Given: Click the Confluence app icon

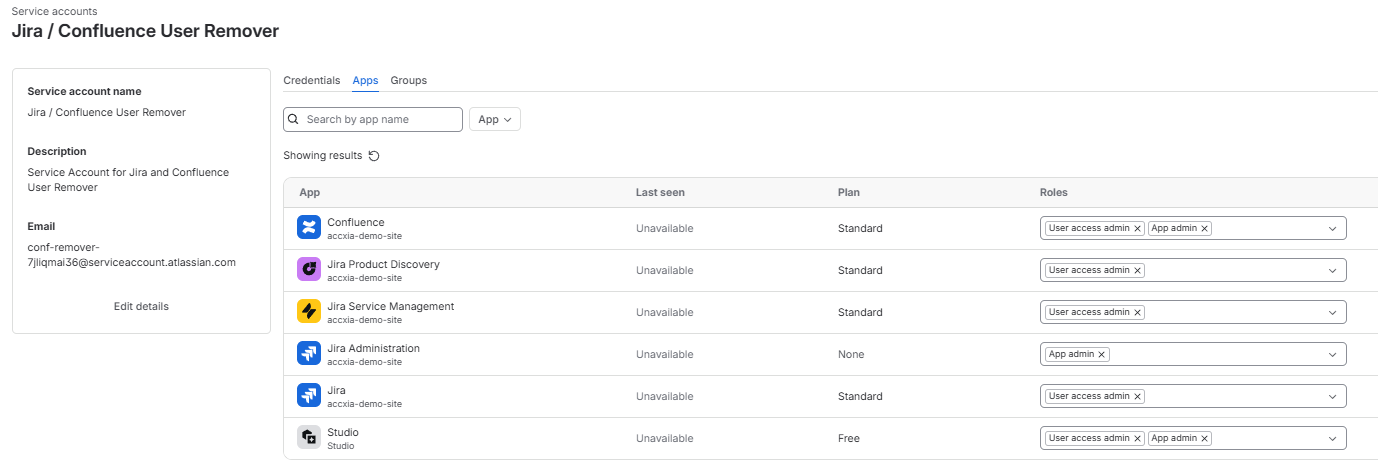Looking at the screenshot, I should (308, 228).
